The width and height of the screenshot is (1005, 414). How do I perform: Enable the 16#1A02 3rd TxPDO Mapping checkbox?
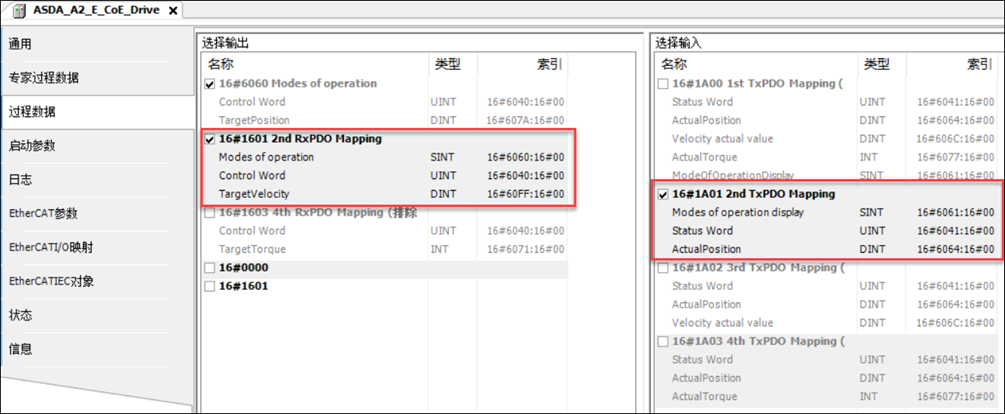click(663, 268)
